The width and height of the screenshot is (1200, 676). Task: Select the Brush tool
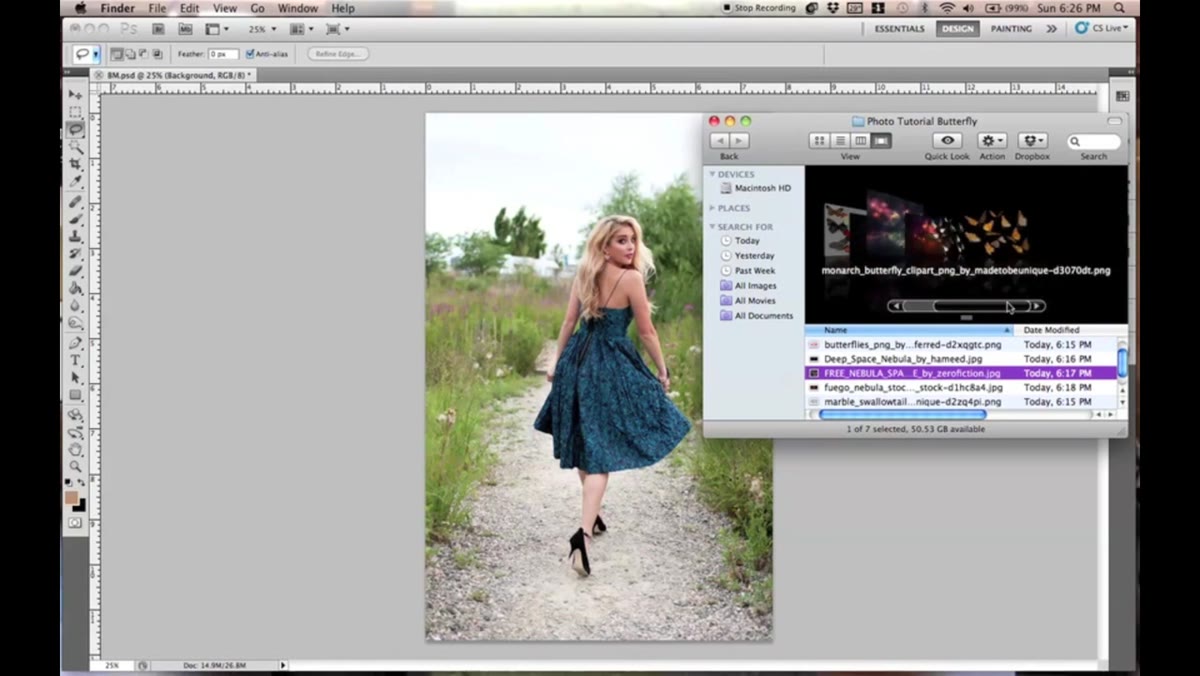click(75, 218)
